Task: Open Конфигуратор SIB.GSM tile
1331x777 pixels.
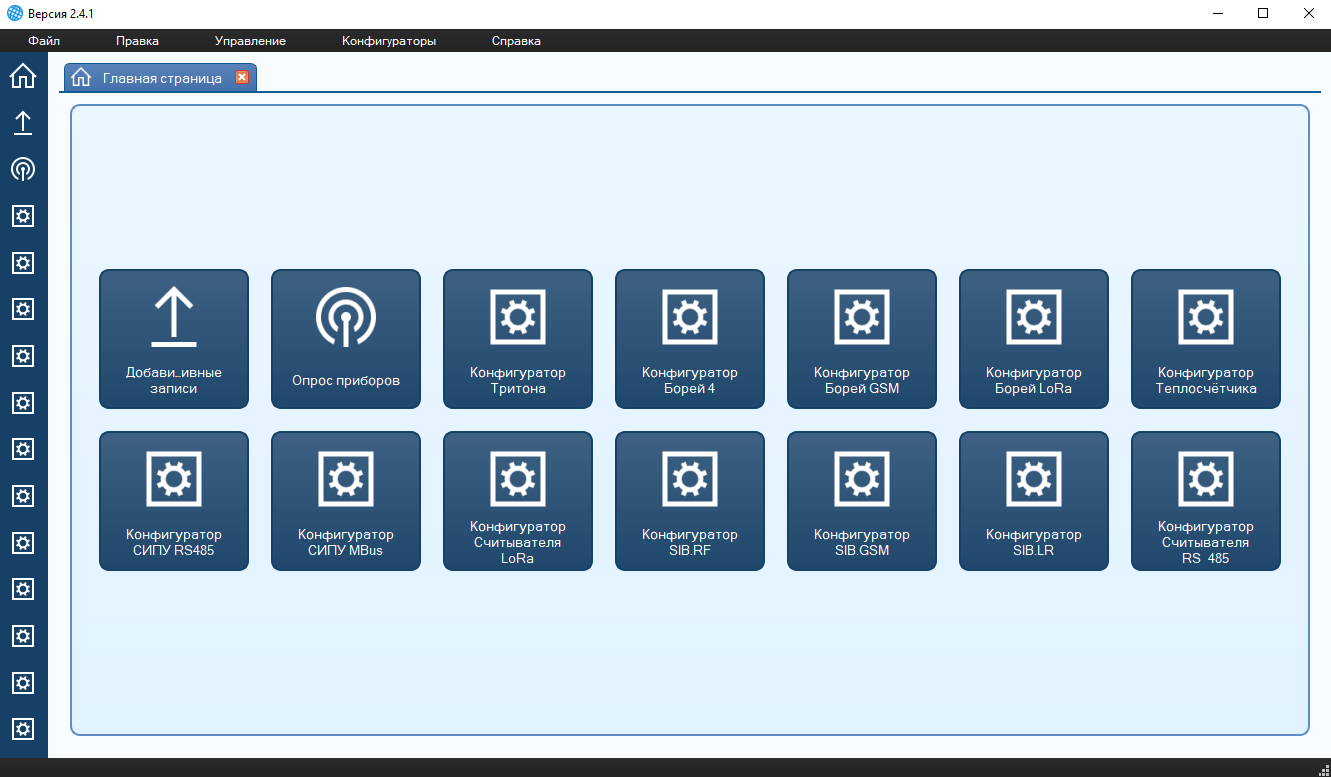Action: click(862, 501)
